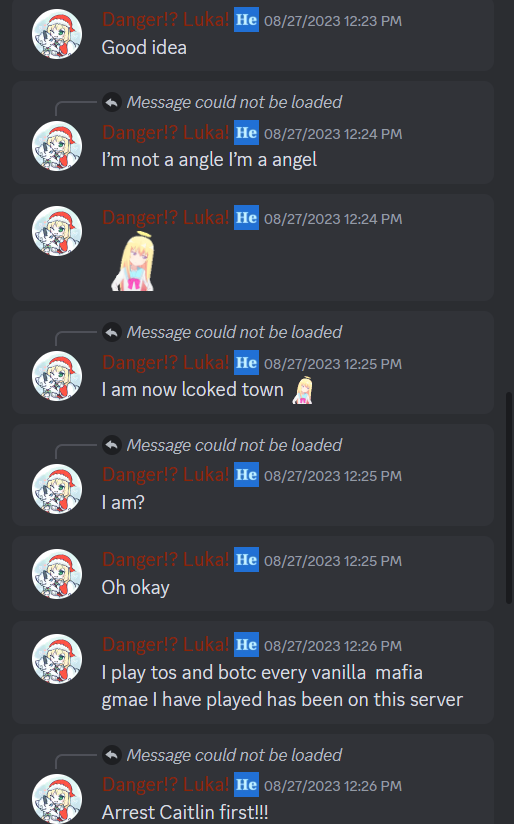514x824 pixels.
Task: Click small angel emoji after 'lcoked town'
Action: click(302, 390)
